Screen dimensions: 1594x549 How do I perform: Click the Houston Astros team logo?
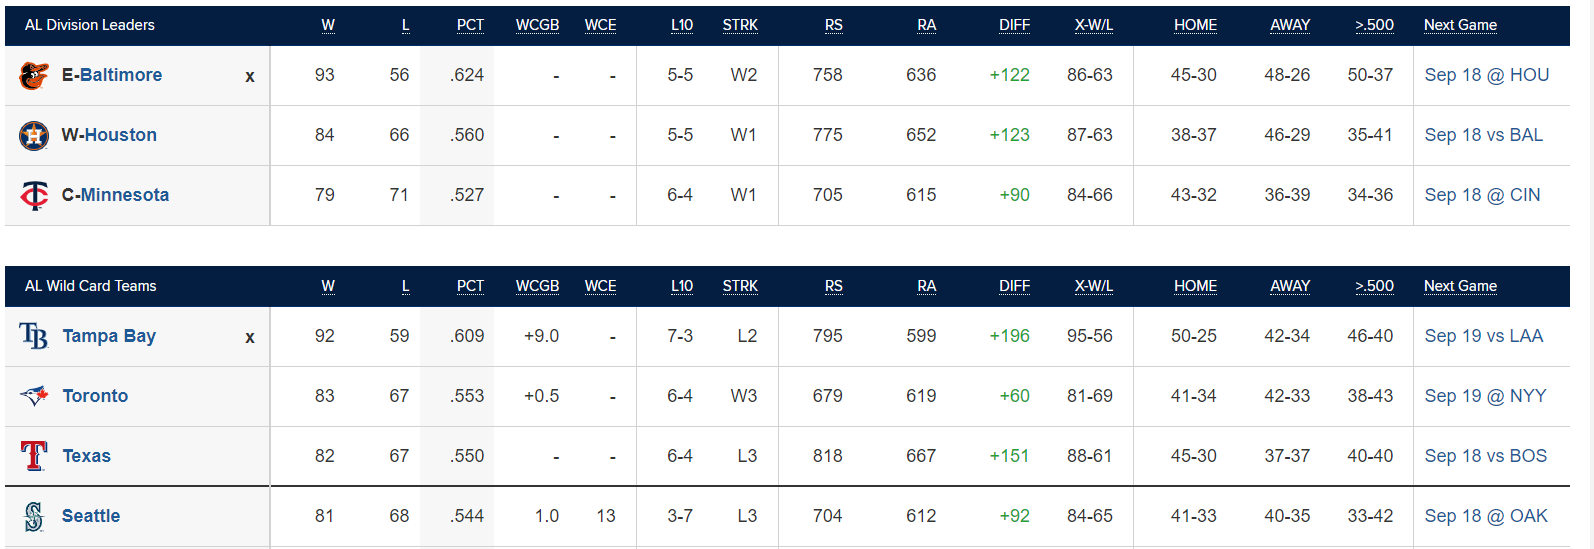pyautogui.click(x=34, y=135)
